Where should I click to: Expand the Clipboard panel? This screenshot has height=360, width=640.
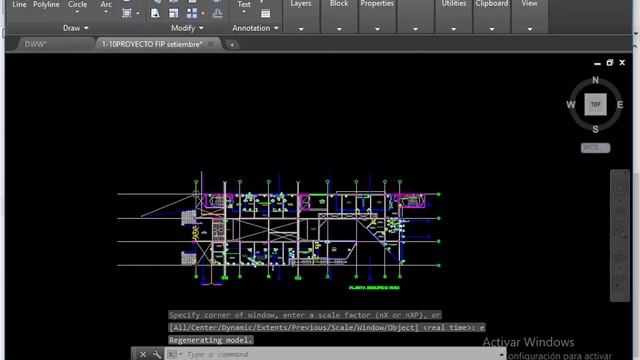pyautogui.click(x=492, y=29)
